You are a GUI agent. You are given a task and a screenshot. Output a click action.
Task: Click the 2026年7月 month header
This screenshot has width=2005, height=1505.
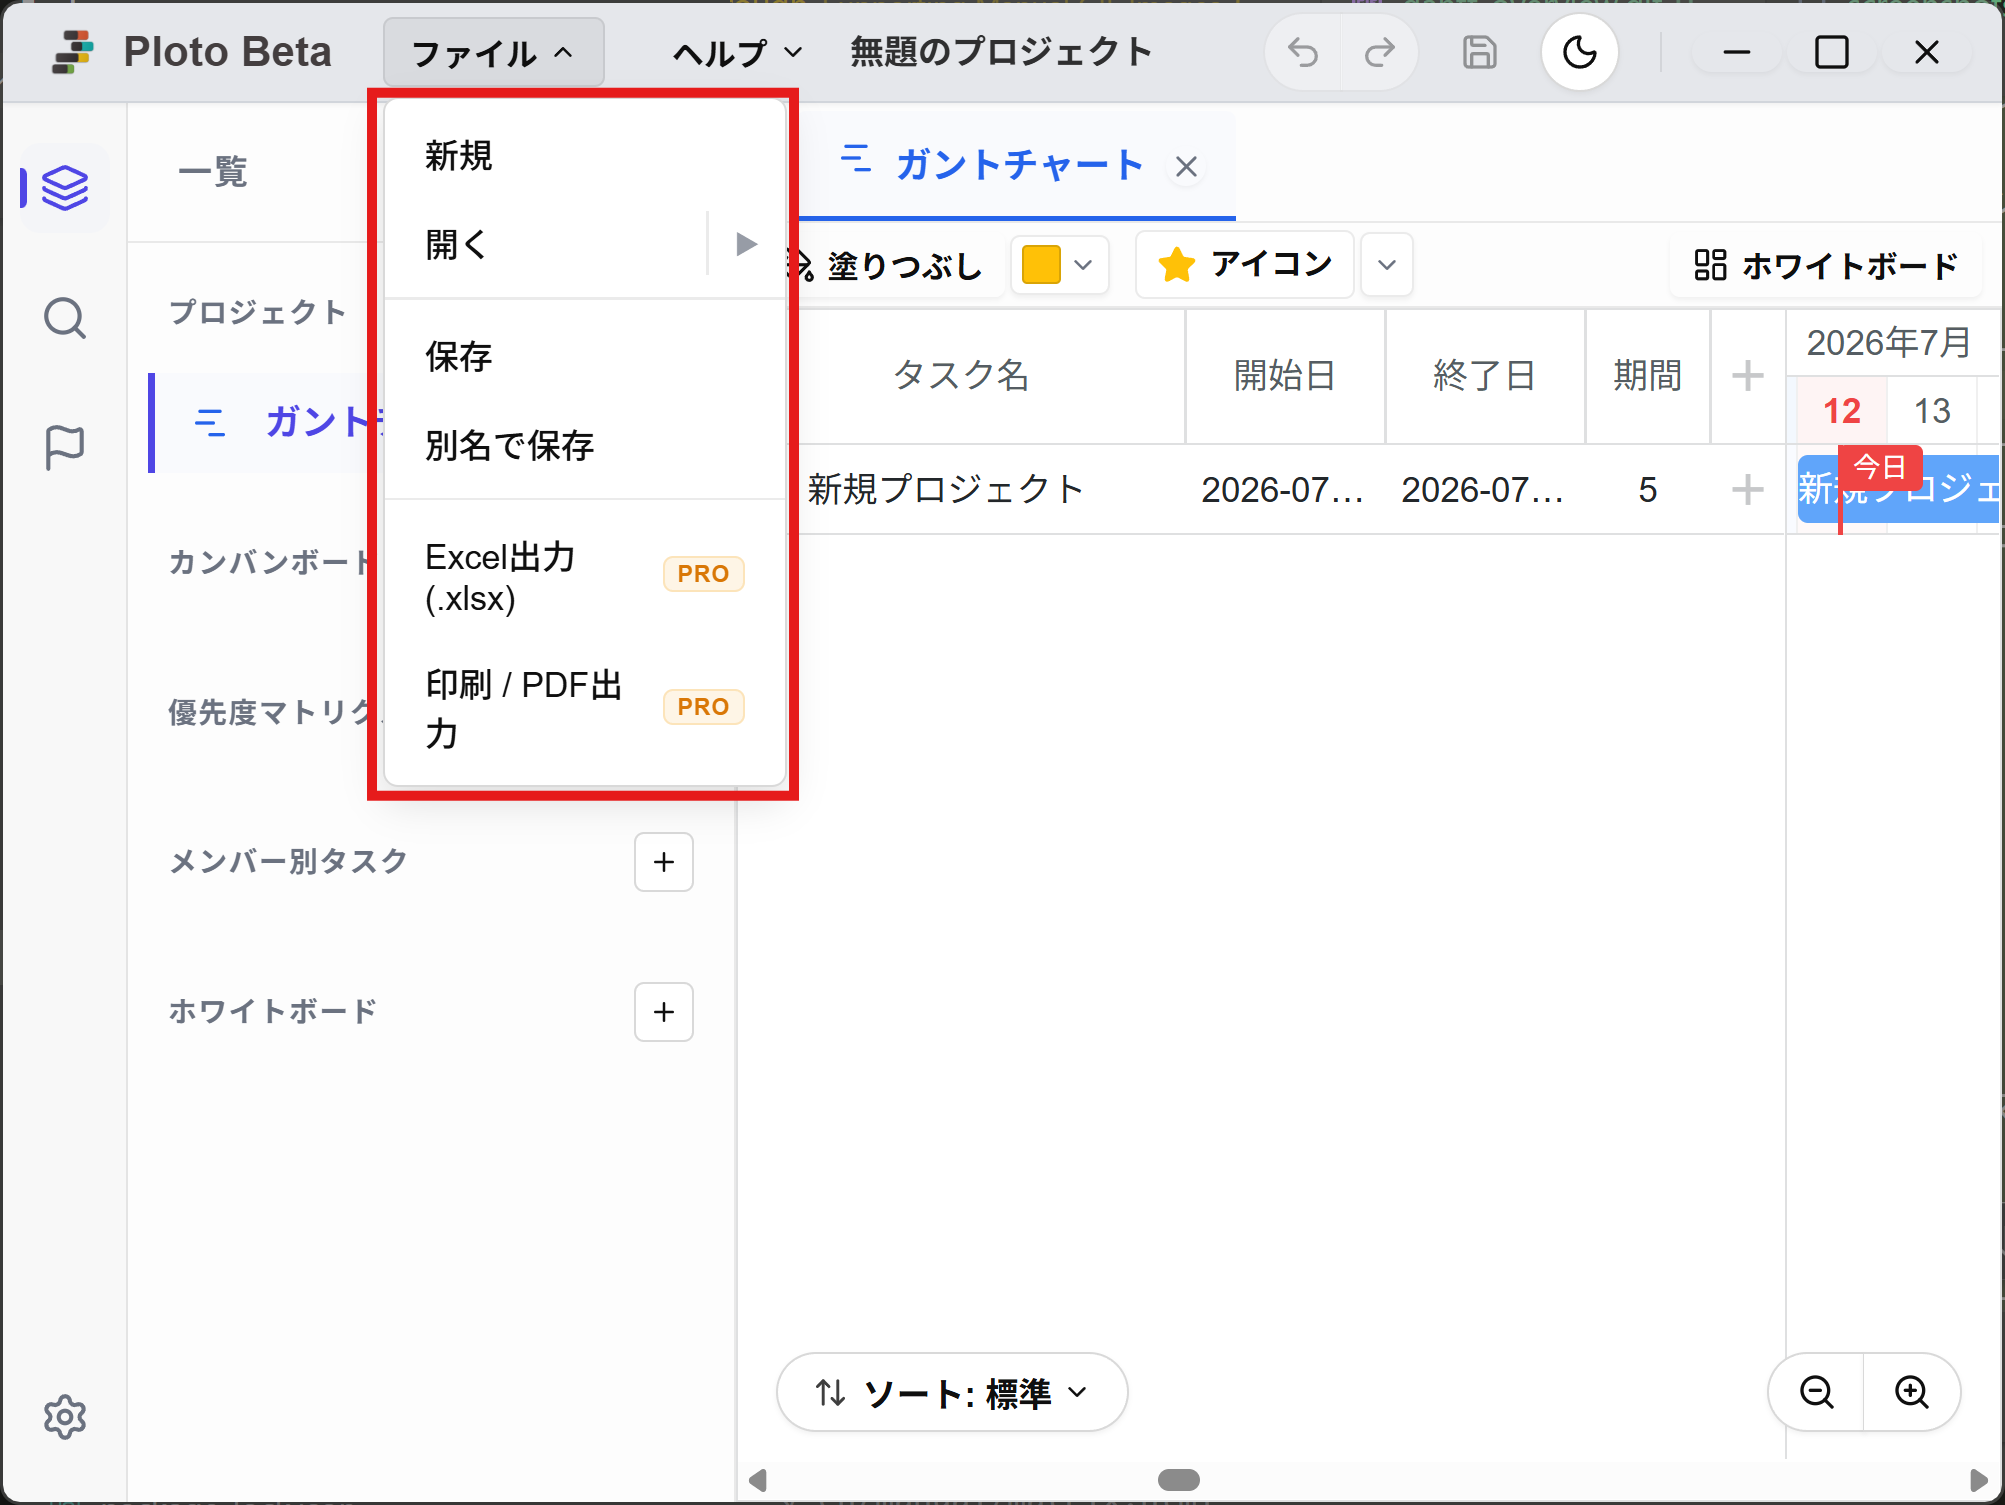pos(1888,343)
